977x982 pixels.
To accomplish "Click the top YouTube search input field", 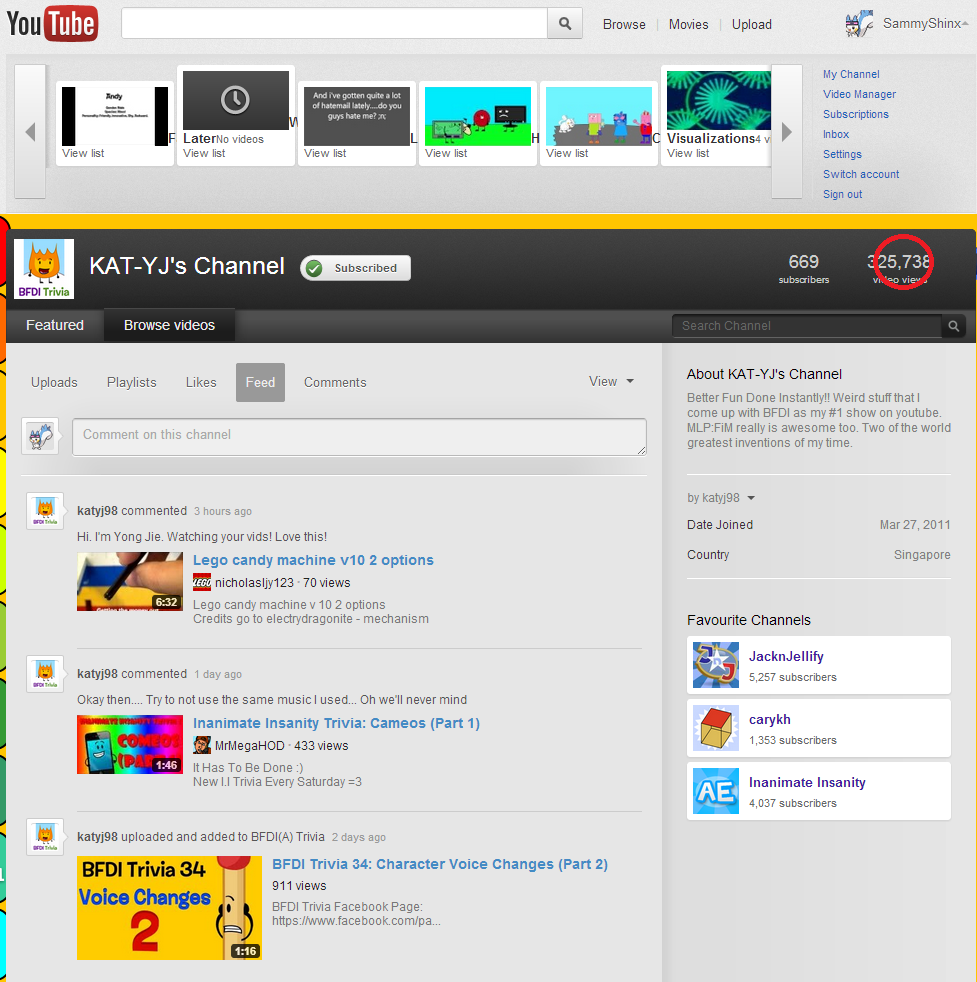I will (x=334, y=24).
